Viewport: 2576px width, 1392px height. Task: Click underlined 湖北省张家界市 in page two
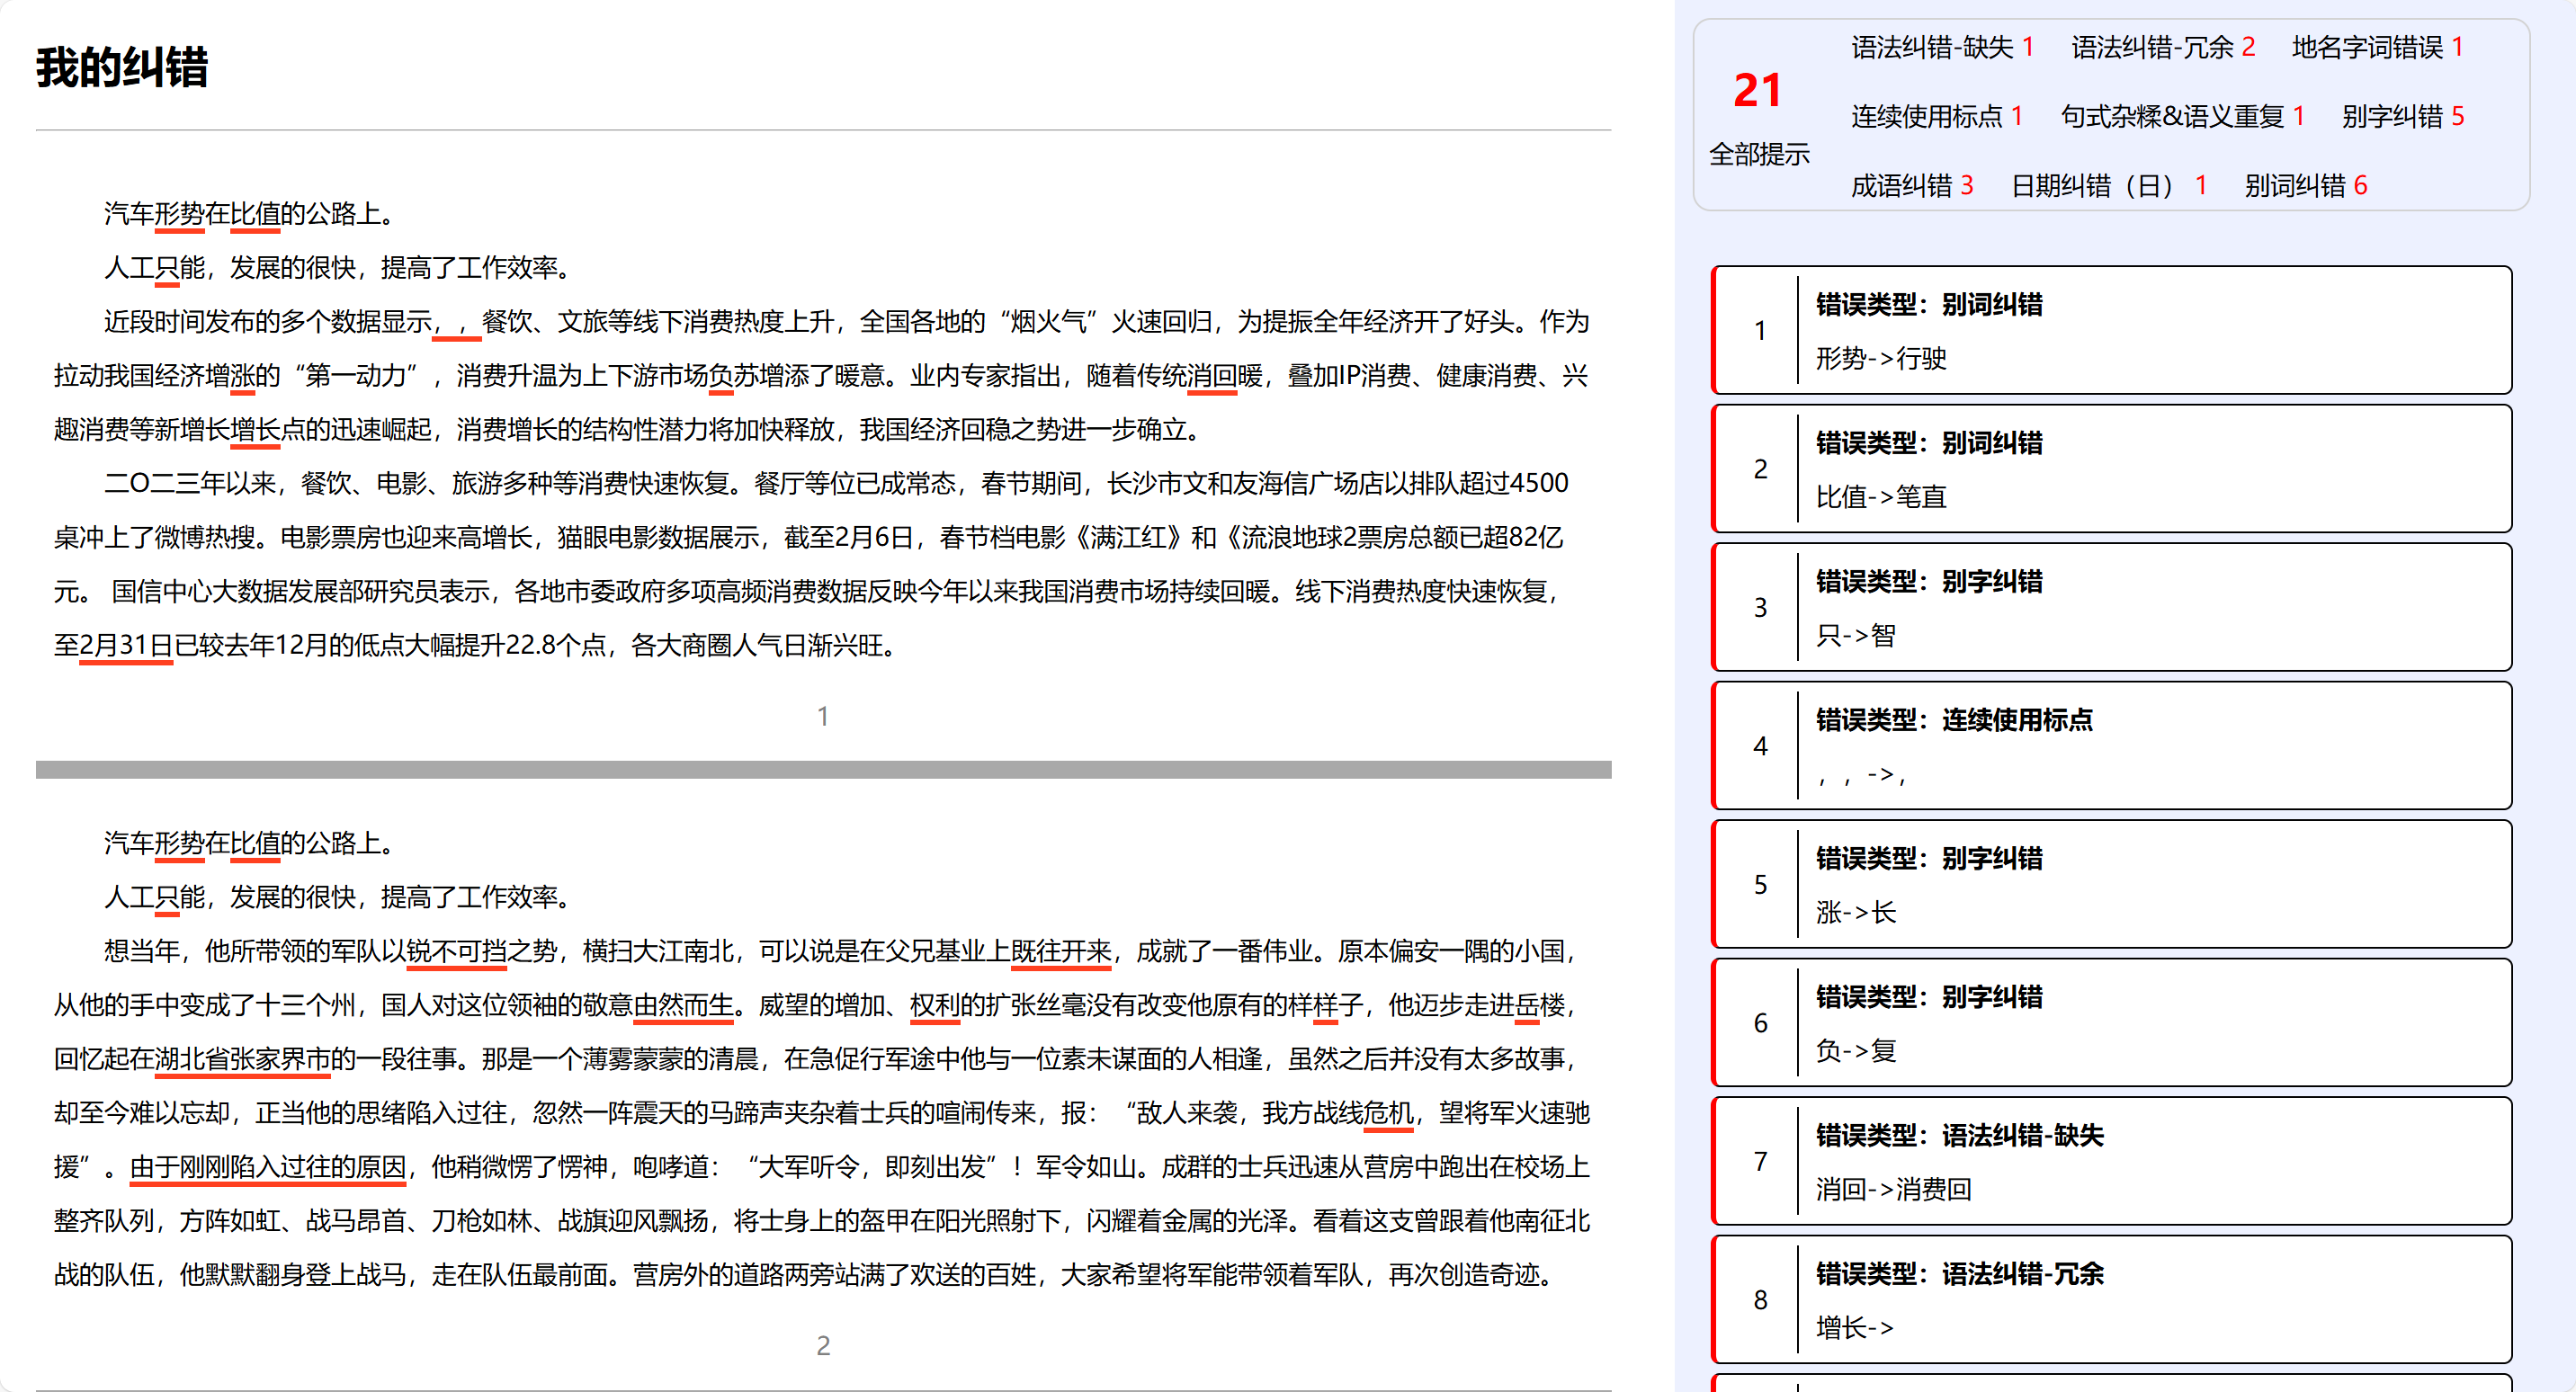[242, 1059]
